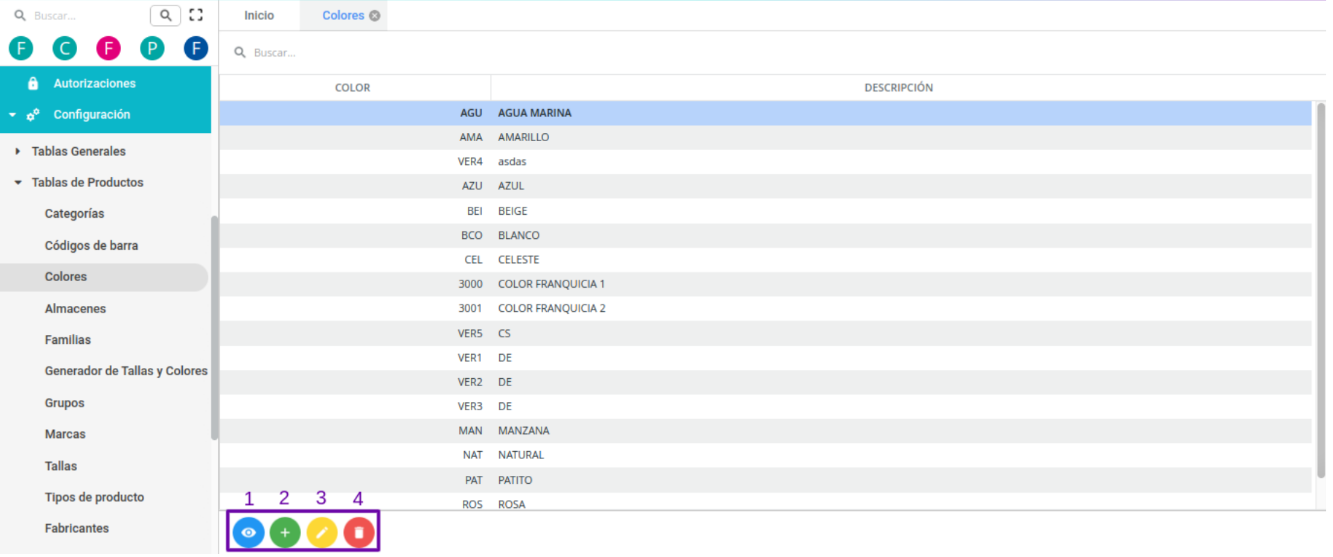
Task: Click the lock icon beside Autorizaciones
Action: pos(33,83)
